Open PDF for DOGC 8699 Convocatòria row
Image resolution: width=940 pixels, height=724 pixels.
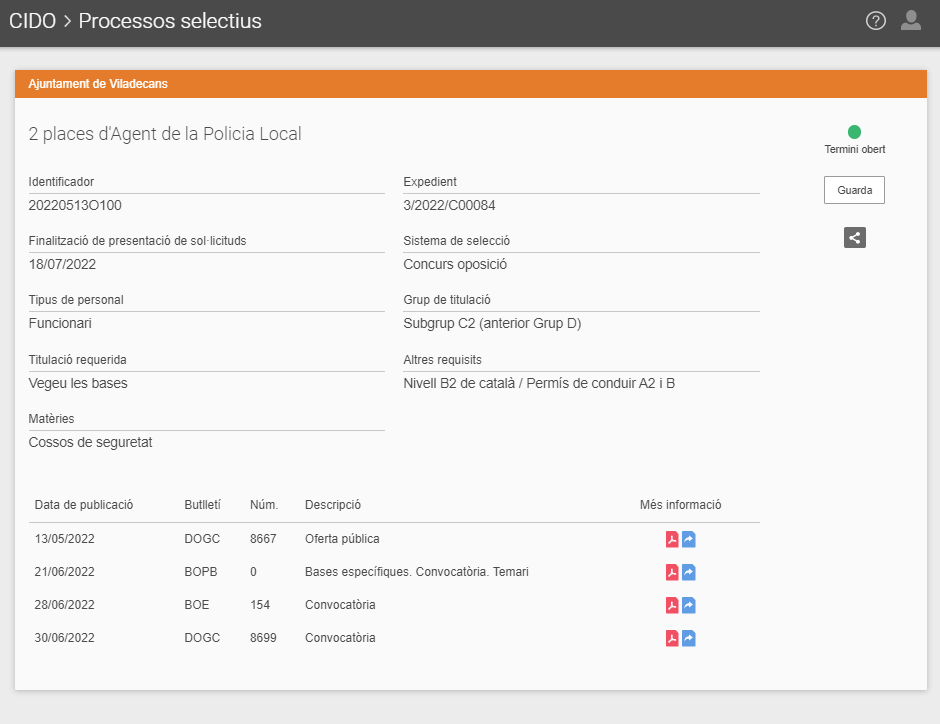click(x=672, y=638)
